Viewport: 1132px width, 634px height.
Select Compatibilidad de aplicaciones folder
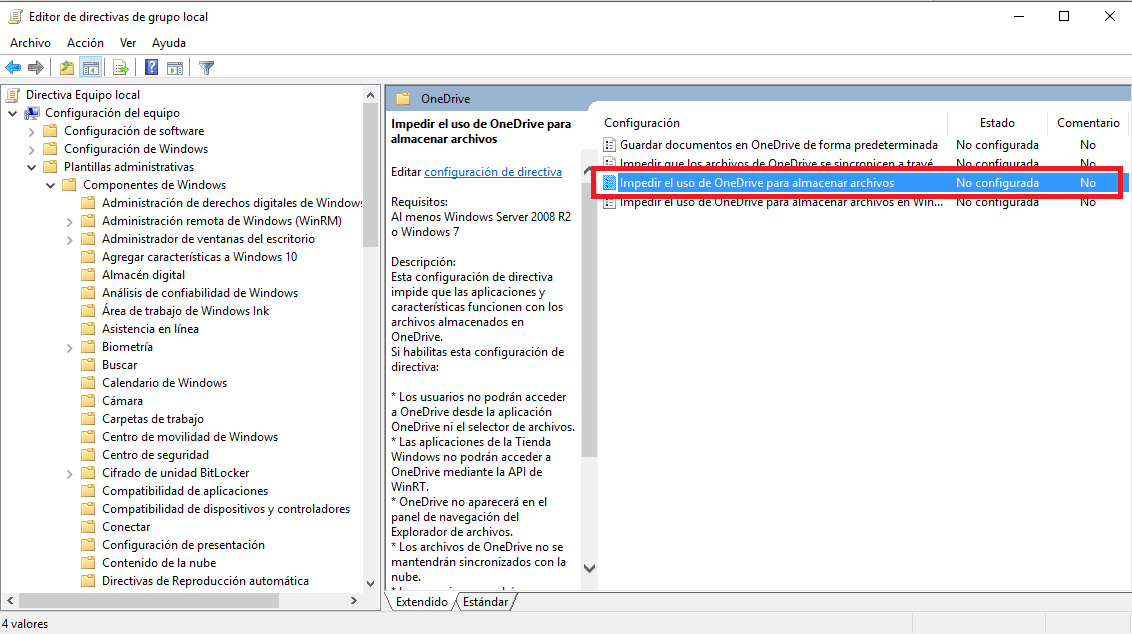tap(185, 491)
